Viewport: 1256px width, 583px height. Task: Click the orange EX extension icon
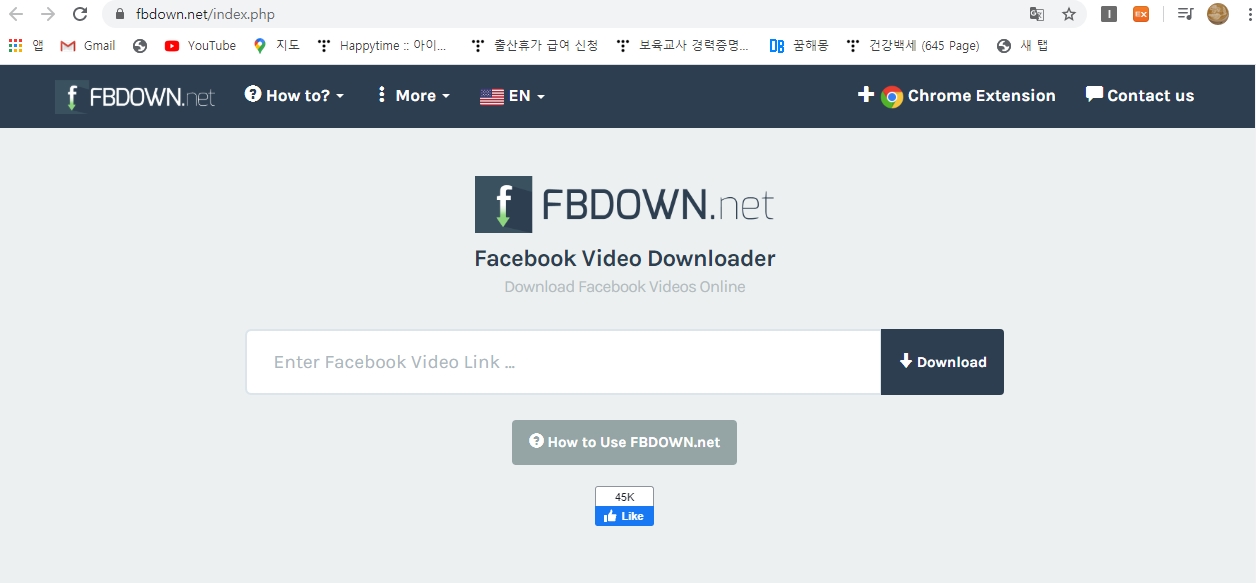tap(1141, 14)
